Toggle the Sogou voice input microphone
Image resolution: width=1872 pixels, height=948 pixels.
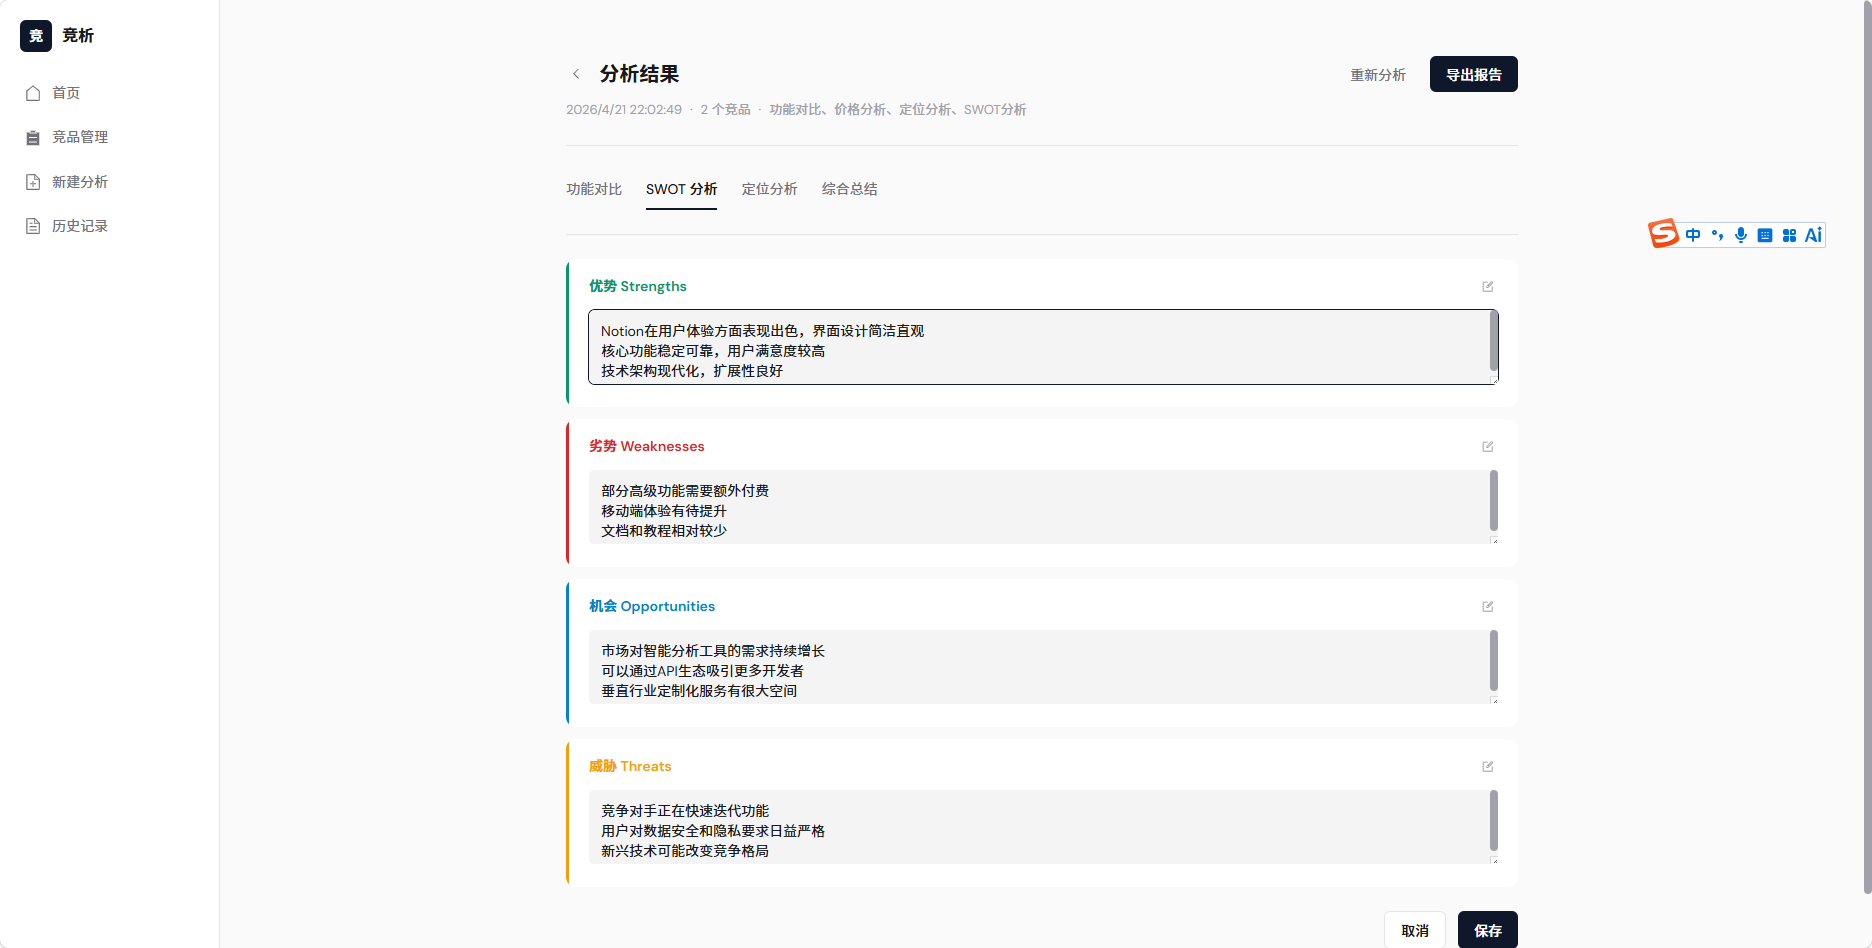(x=1741, y=235)
